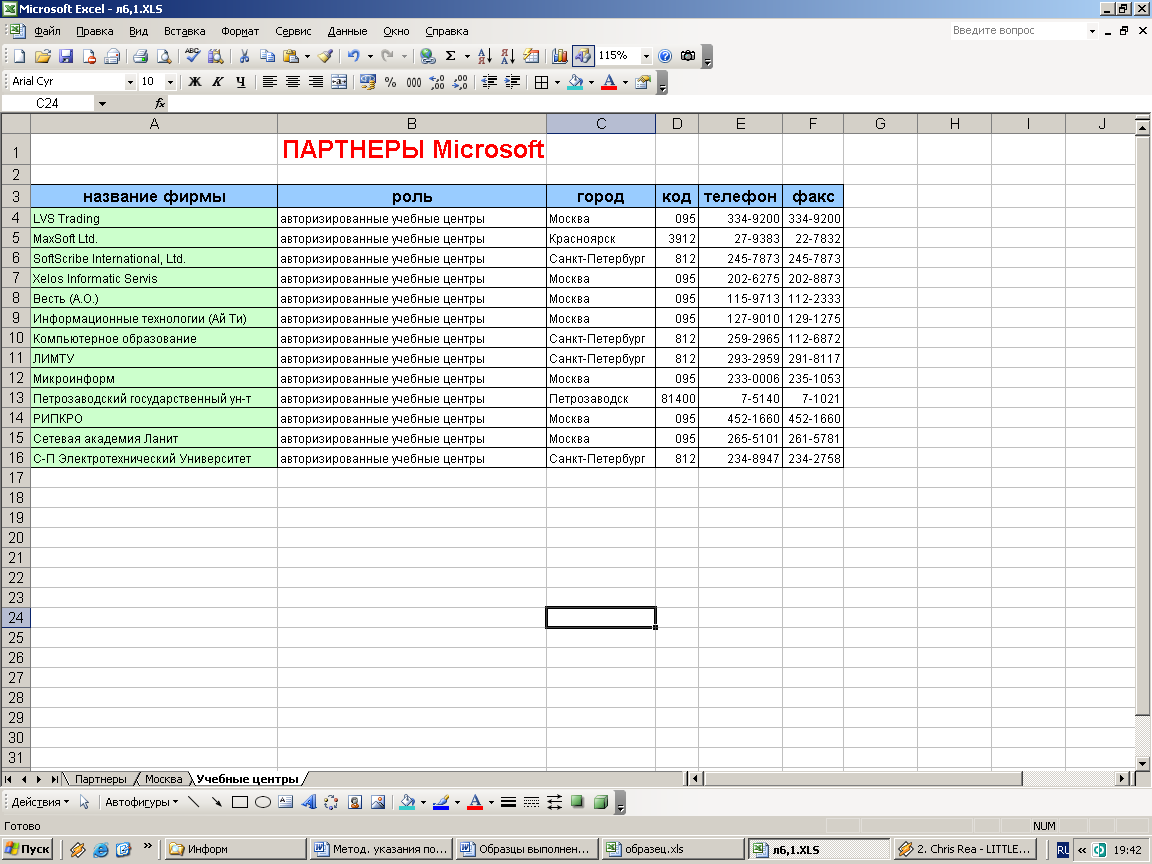Screen dimensions: 1152x864
Task: Click the line color brush in drawing toolbar
Action: (441, 802)
